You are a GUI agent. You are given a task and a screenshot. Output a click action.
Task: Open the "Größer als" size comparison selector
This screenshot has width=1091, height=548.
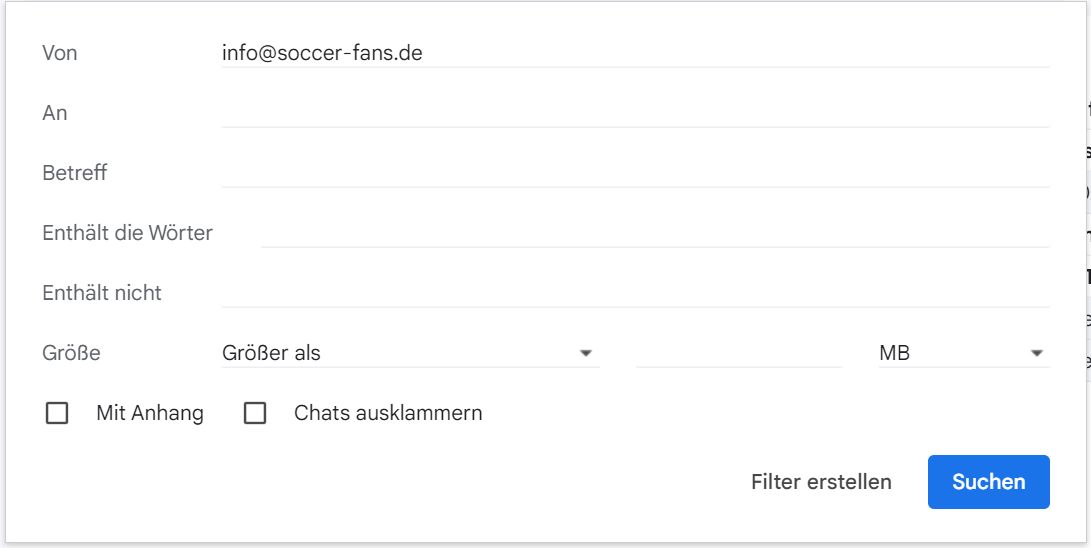[x=400, y=353]
